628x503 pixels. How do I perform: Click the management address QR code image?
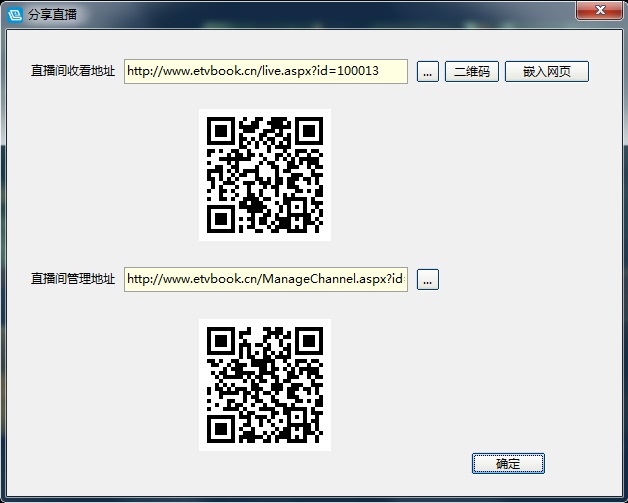[265, 385]
